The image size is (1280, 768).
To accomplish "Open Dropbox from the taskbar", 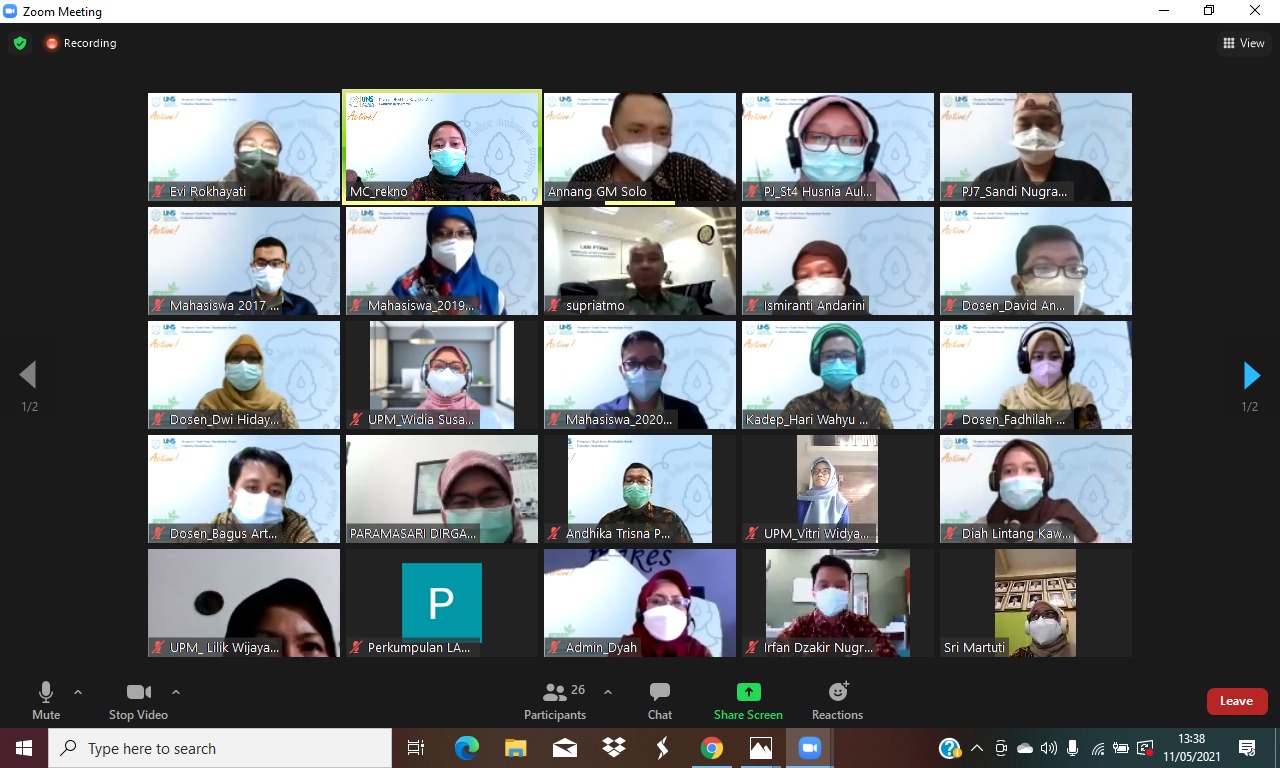I will point(613,748).
